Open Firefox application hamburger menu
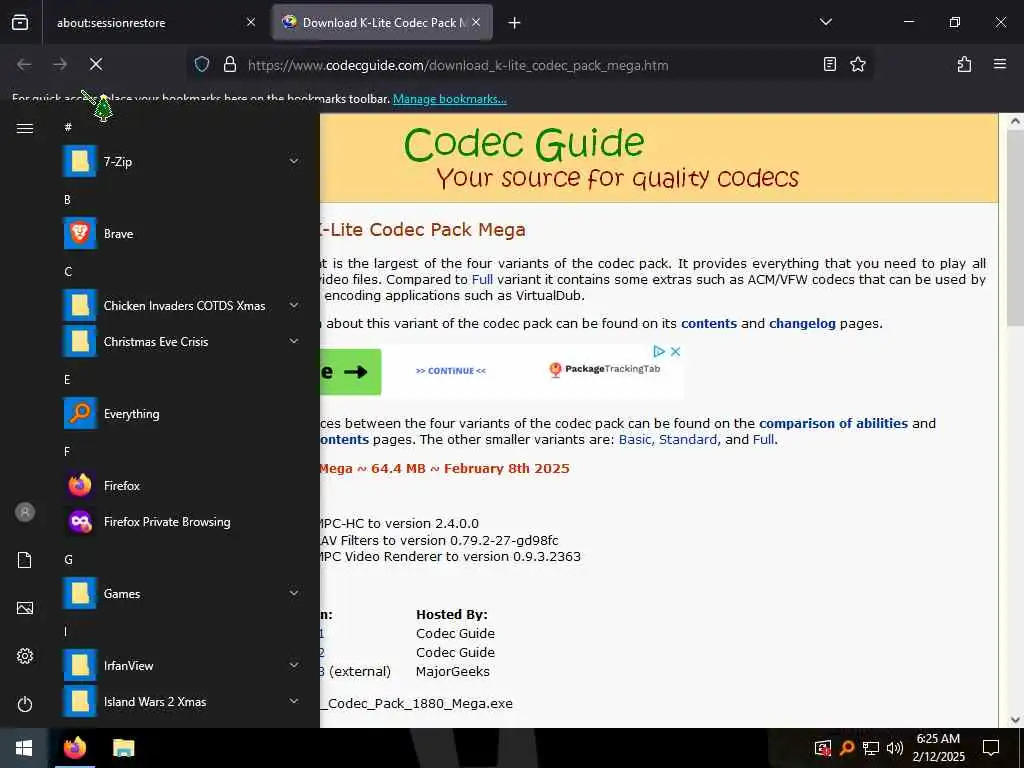The width and height of the screenshot is (1024, 768). coord(1000,64)
